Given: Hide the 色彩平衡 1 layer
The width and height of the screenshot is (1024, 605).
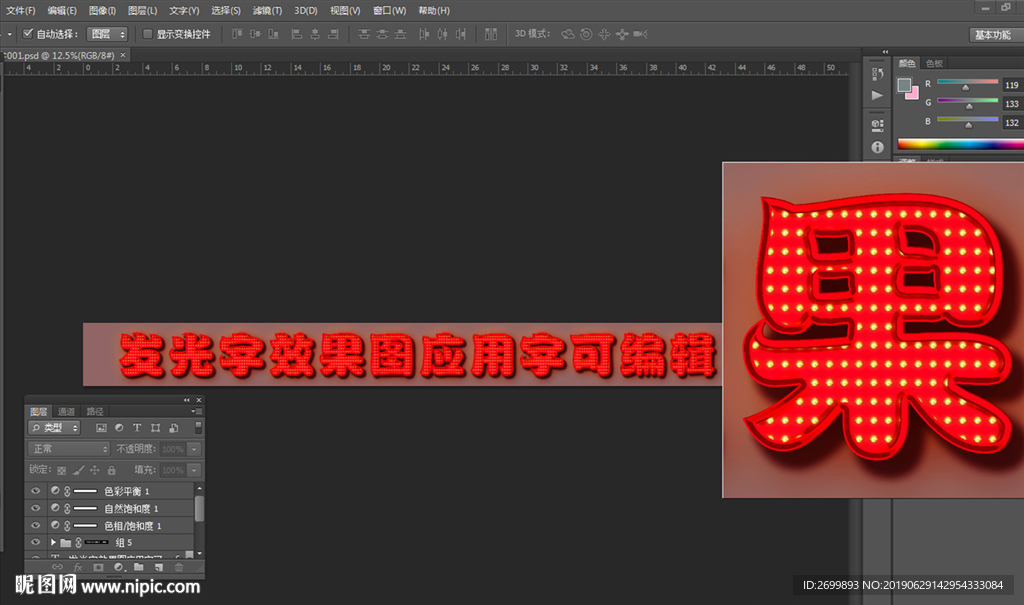Looking at the screenshot, I should pos(36,491).
